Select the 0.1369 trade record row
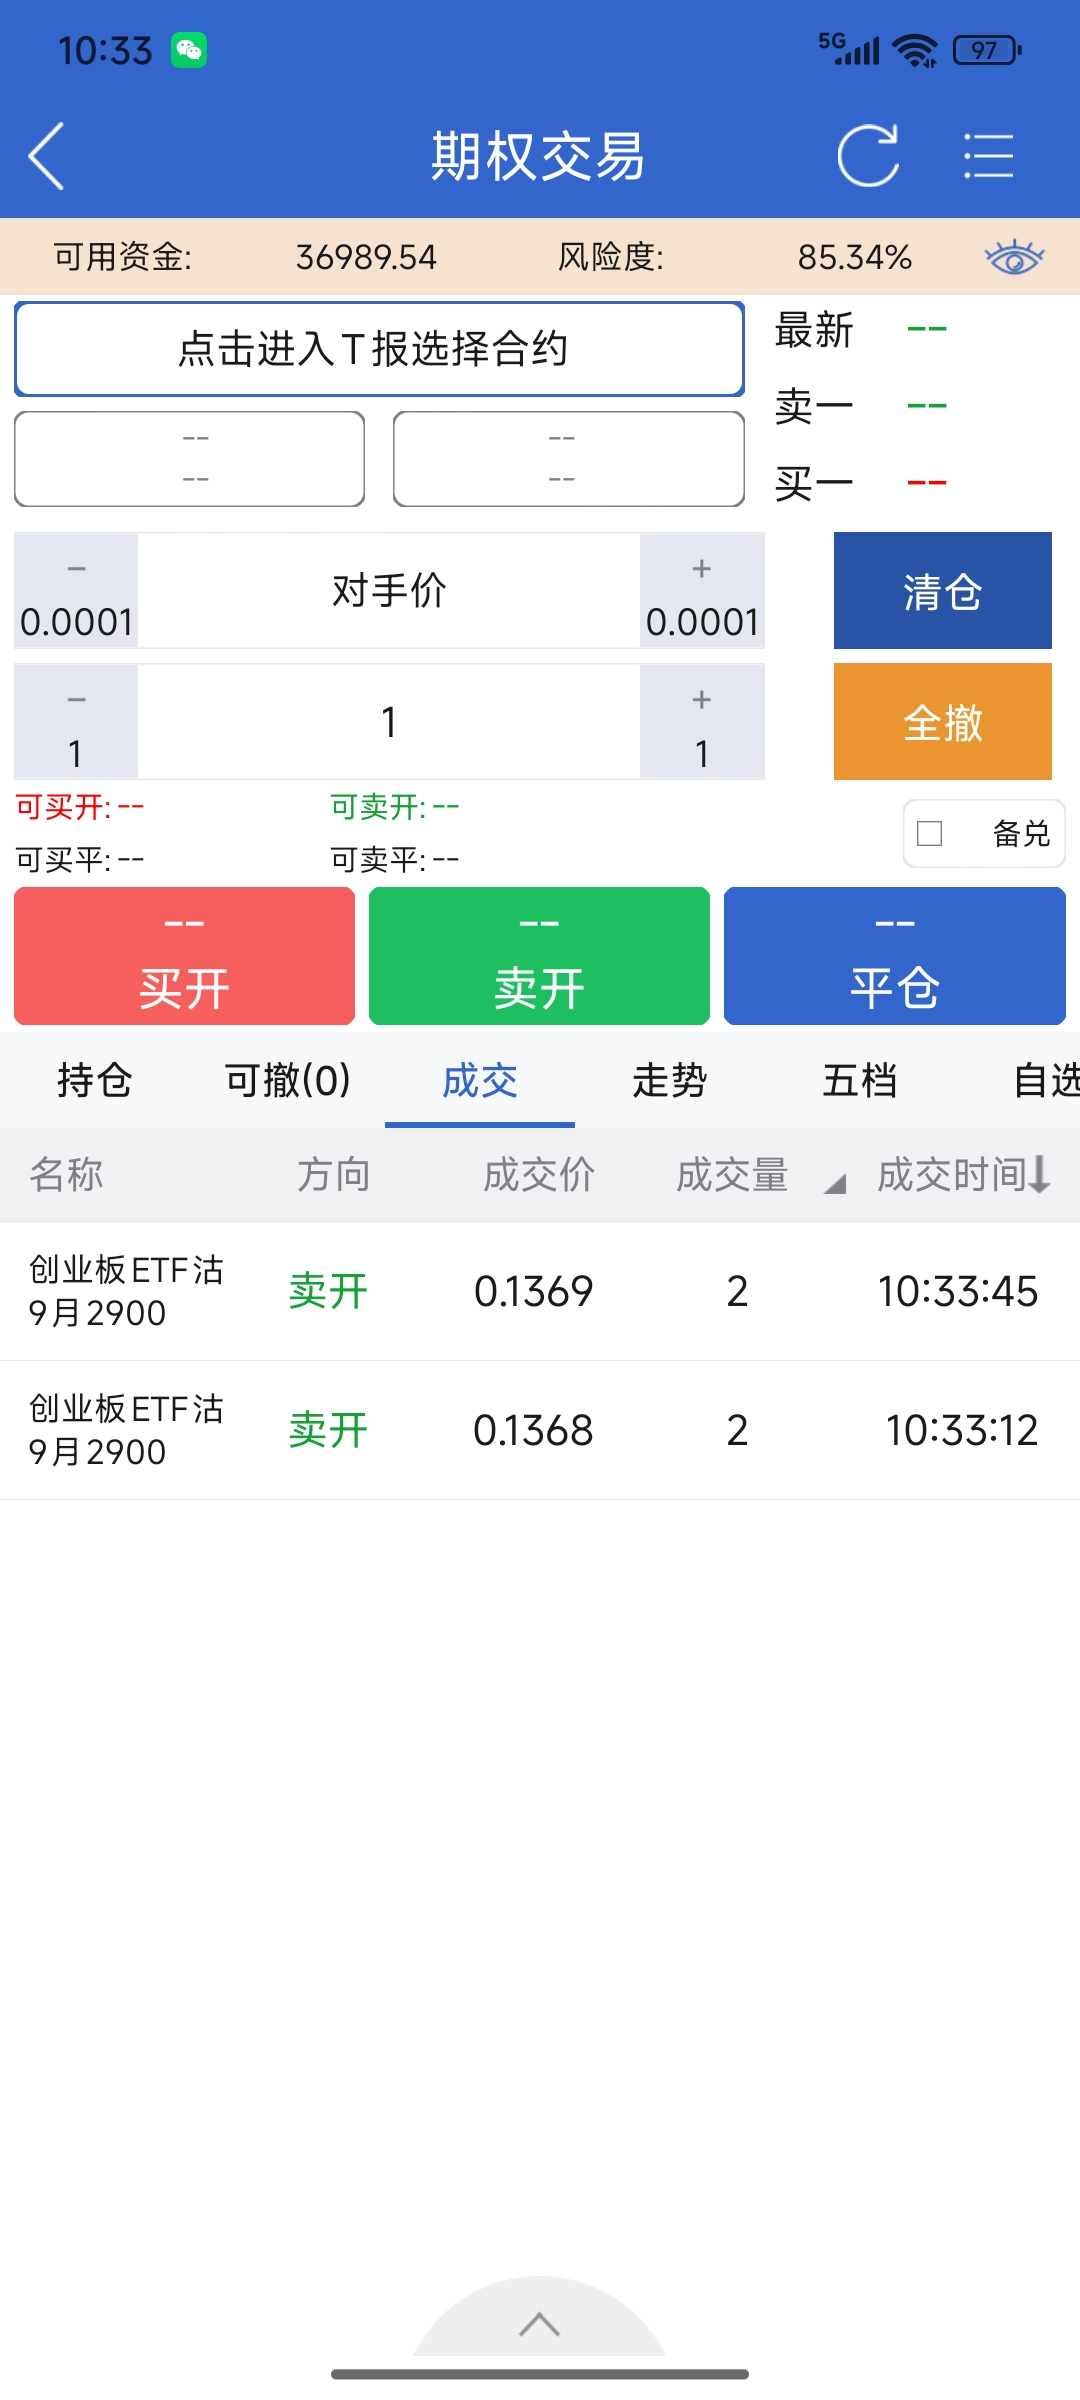 click(540, 1291)
